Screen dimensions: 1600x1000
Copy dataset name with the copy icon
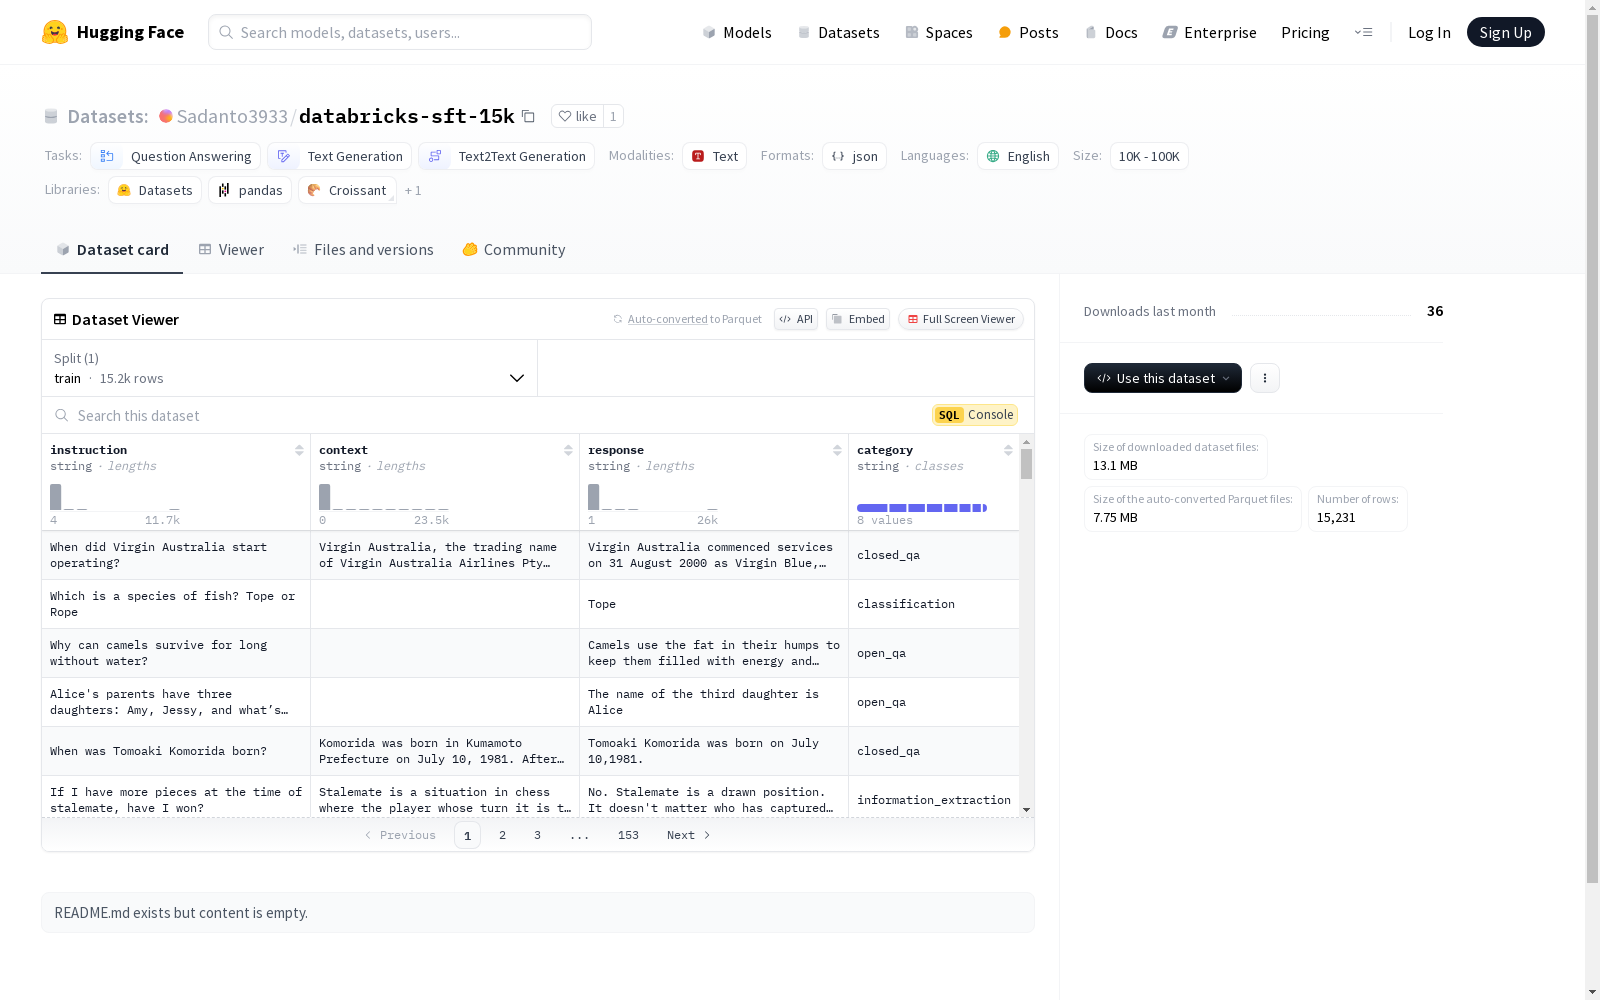(528, 116)
